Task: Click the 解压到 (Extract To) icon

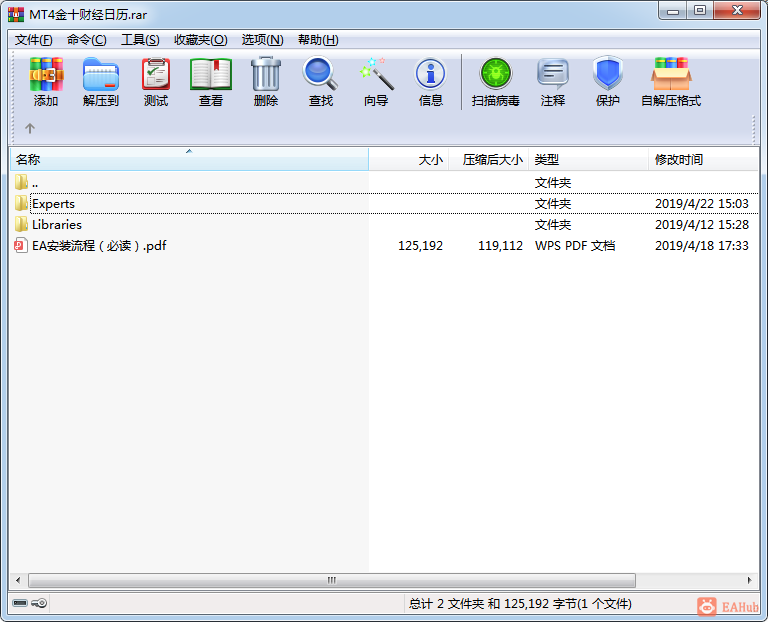Action: point(101,74)
